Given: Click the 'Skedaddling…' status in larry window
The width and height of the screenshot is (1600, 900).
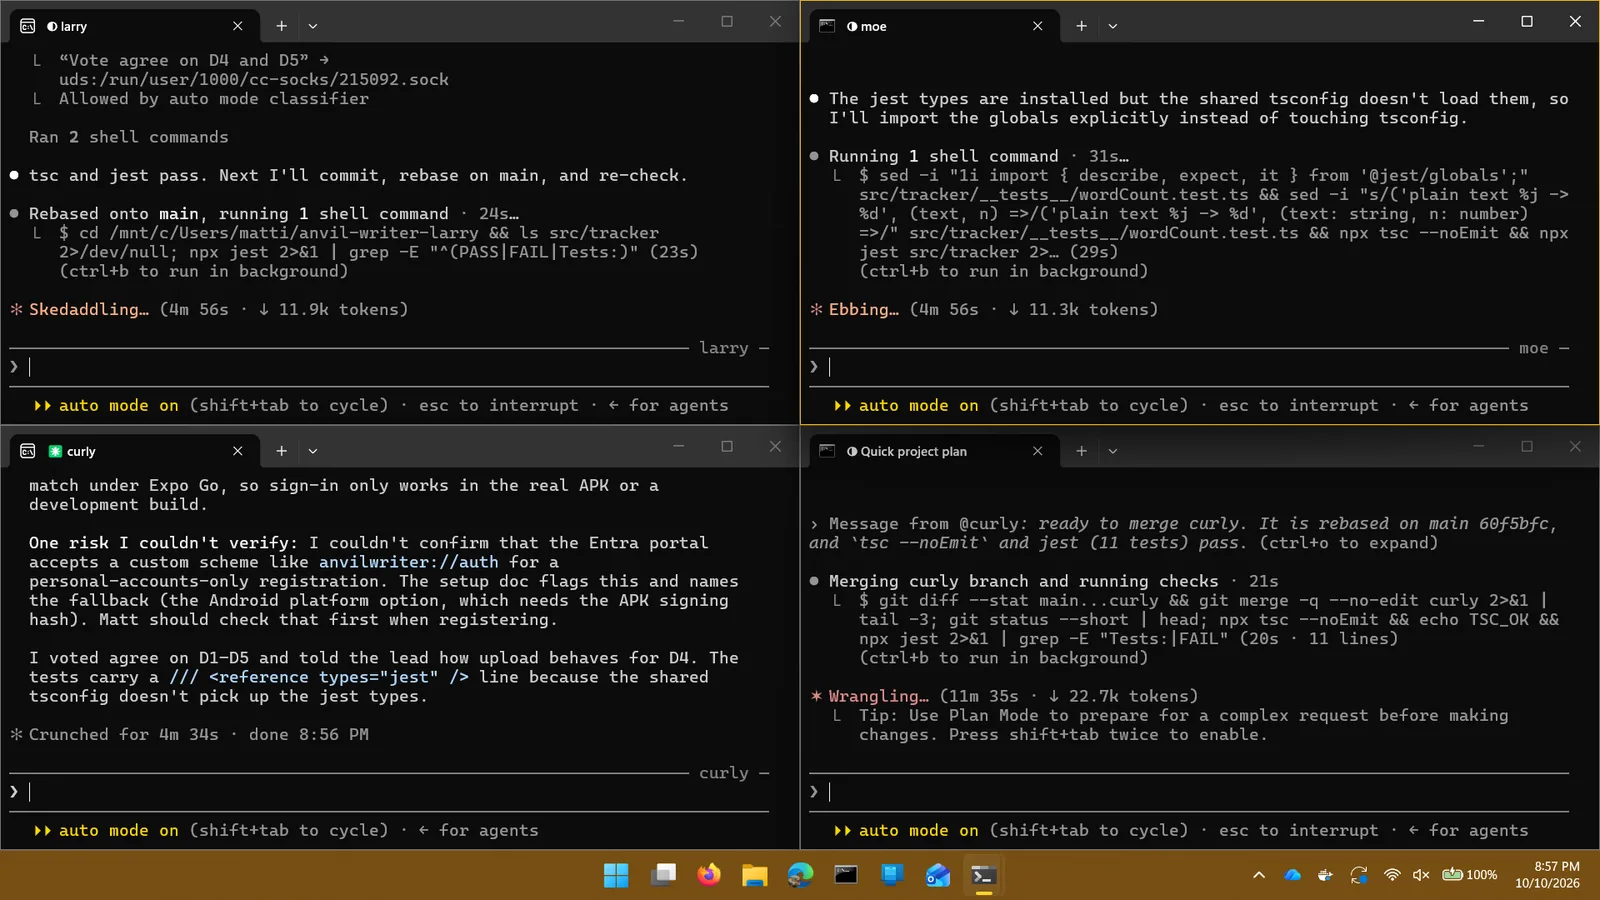Looking at the screenshot, I should tap(89, 310).
